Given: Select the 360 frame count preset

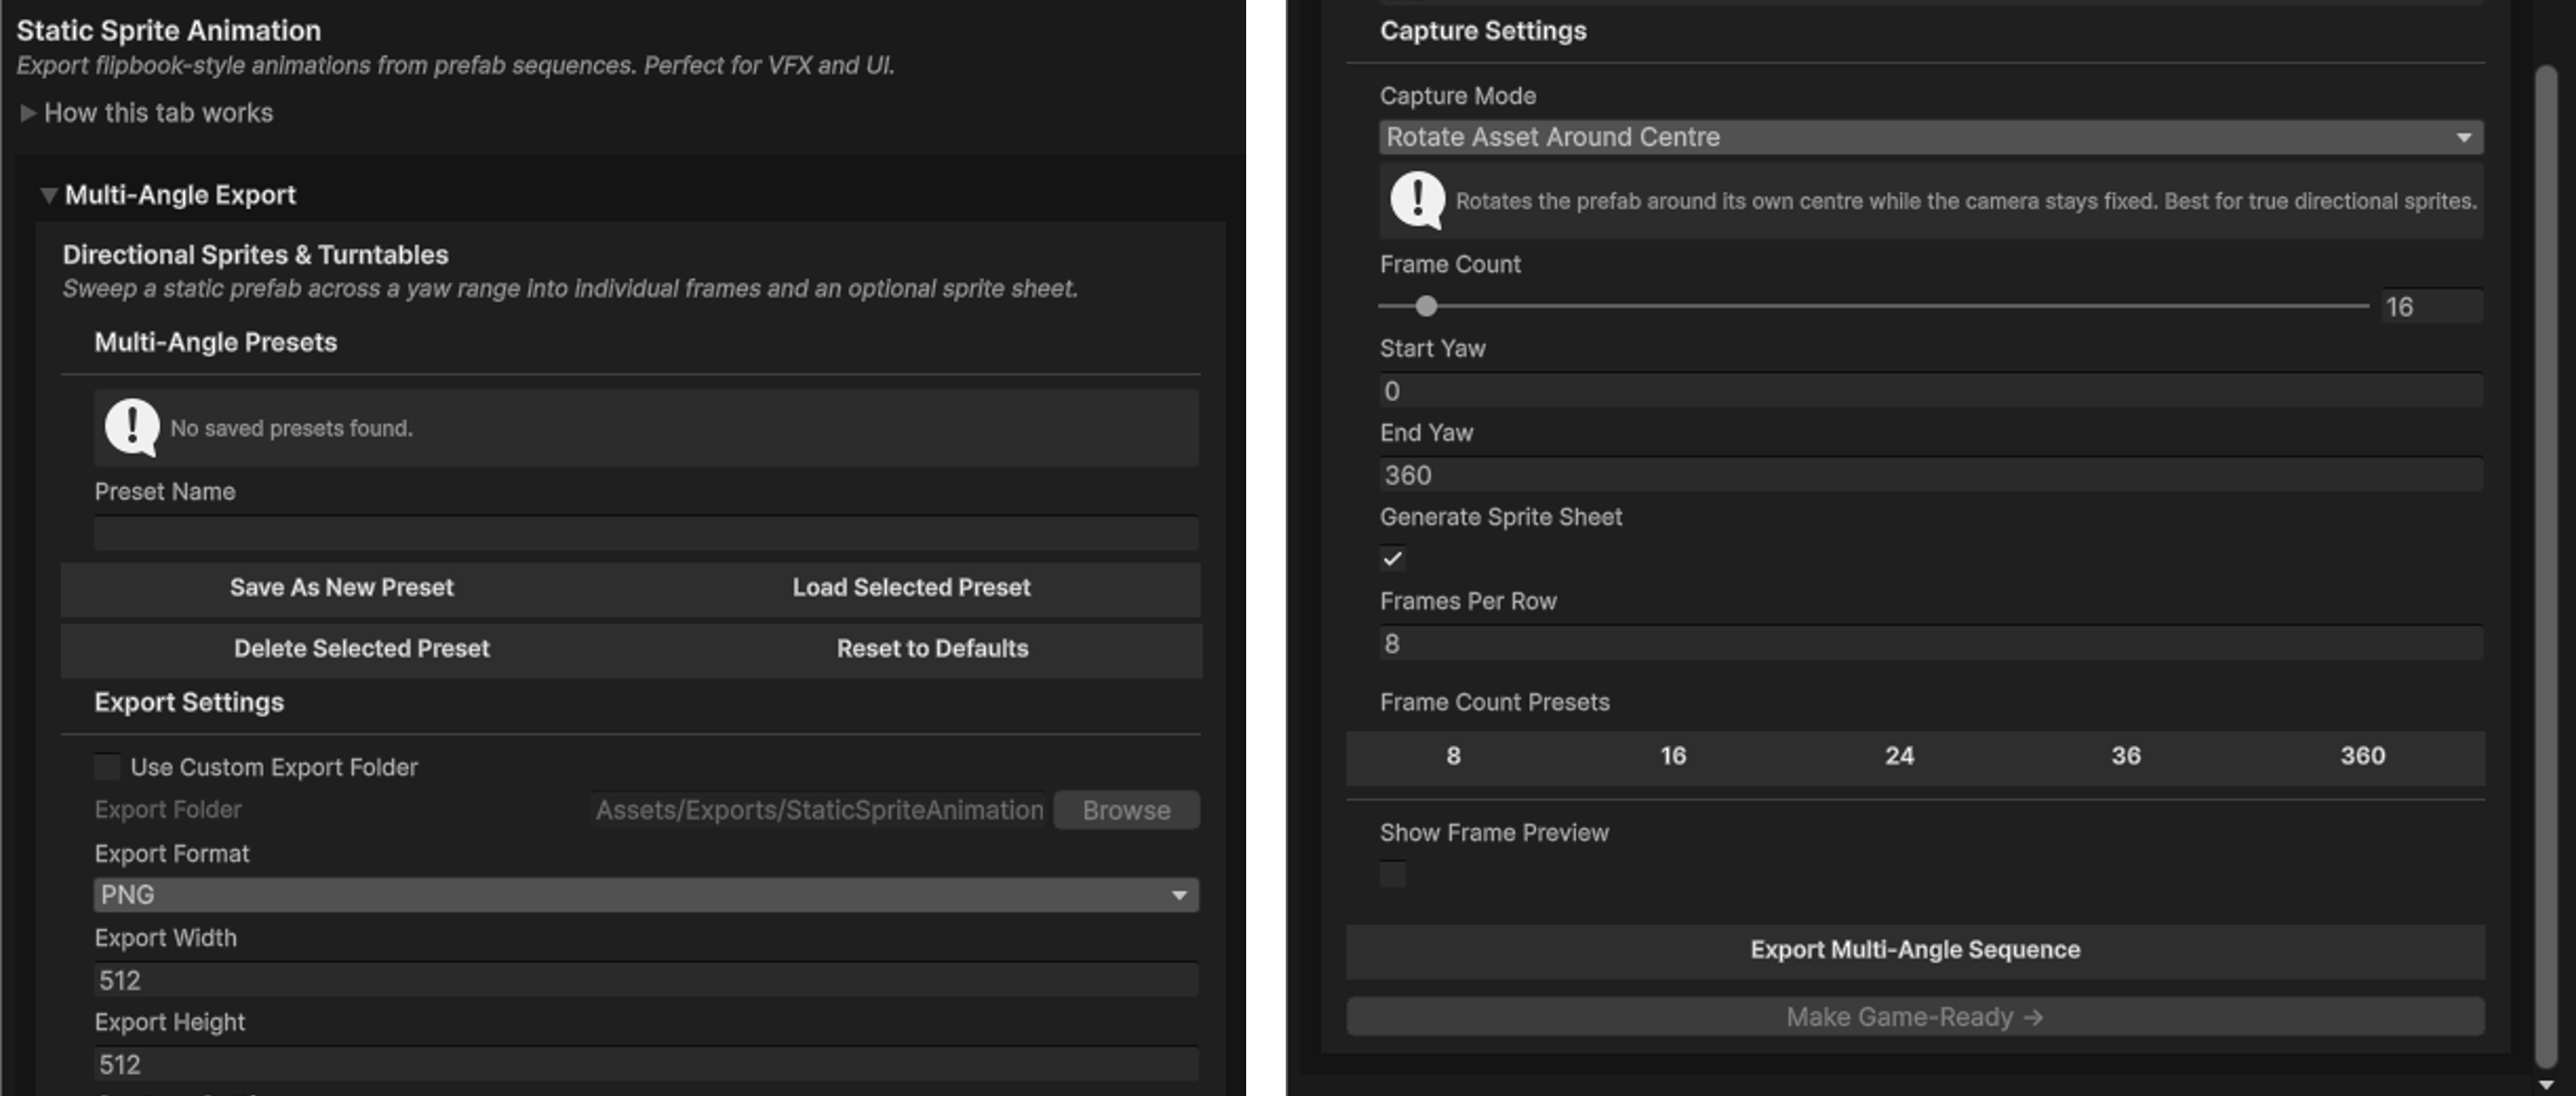Looking at the screenshot, I should [2362, 757].
